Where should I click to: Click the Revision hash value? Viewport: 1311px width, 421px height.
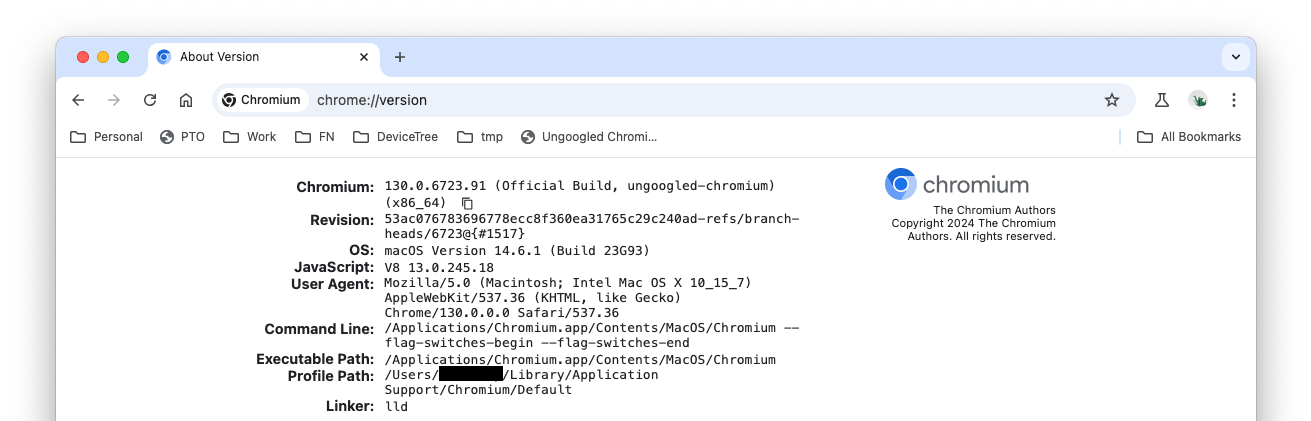(592, 226)
